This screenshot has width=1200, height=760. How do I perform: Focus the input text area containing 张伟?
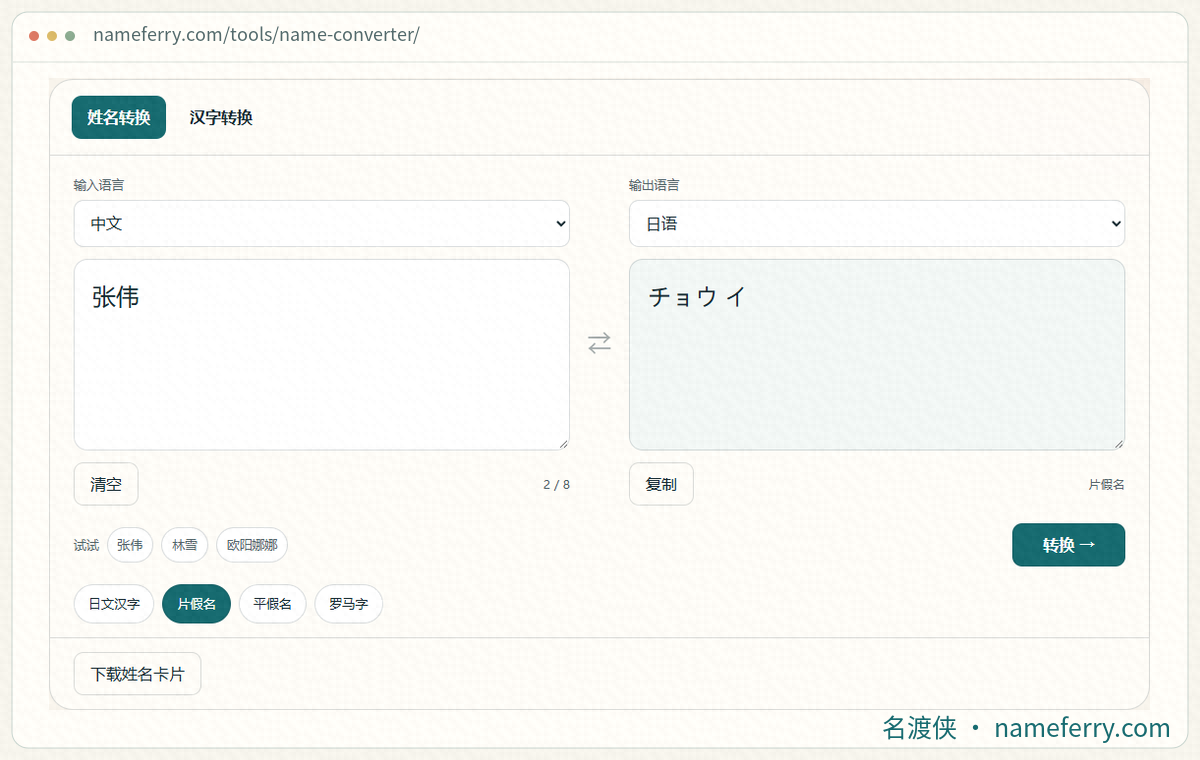pyautogui.click(x=322, y=355)
